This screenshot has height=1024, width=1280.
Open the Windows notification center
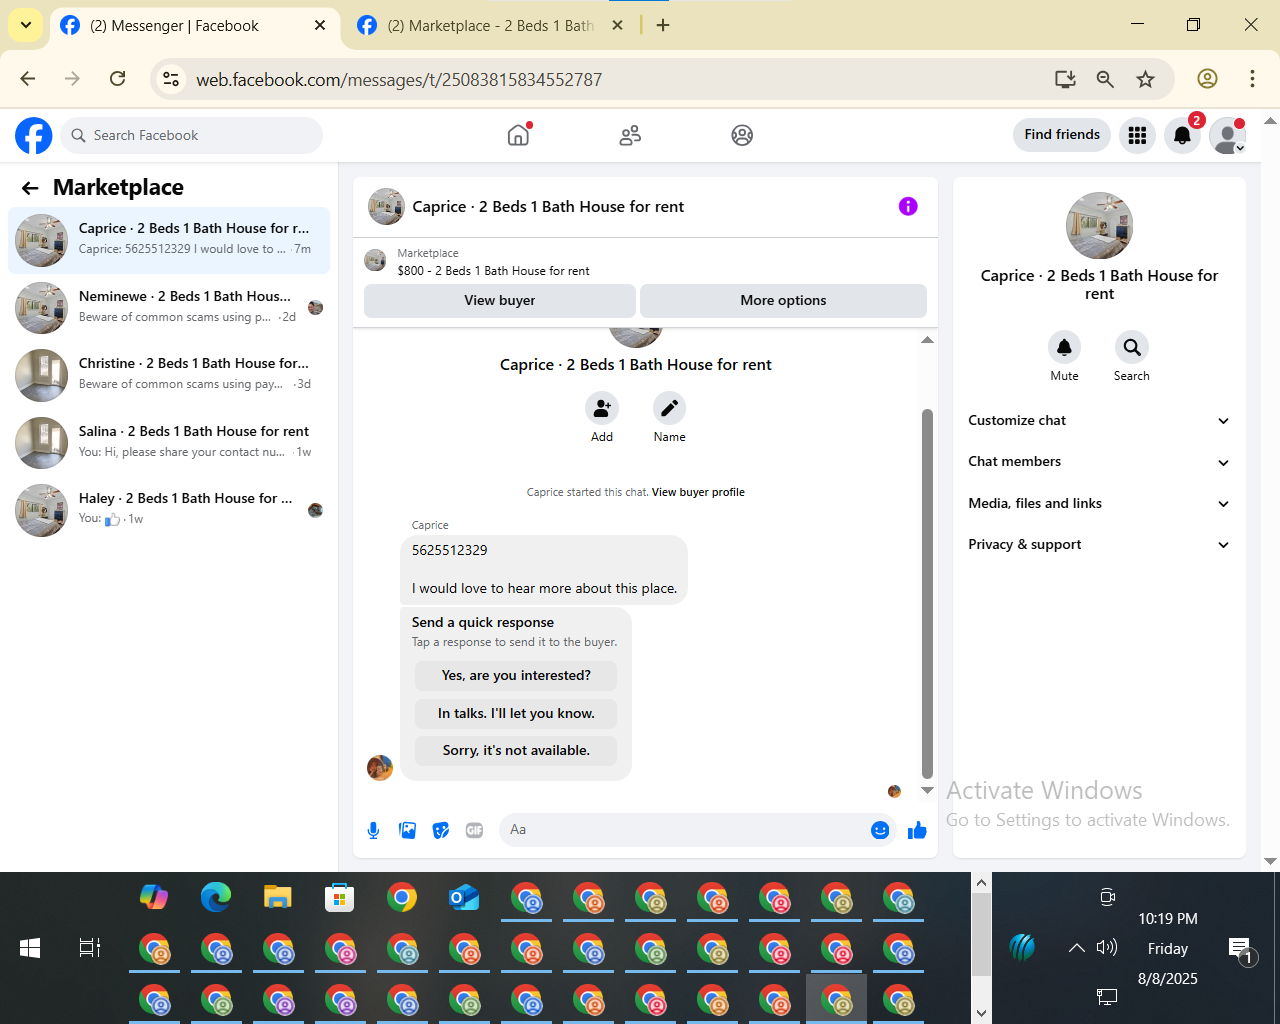point(1240,950)
